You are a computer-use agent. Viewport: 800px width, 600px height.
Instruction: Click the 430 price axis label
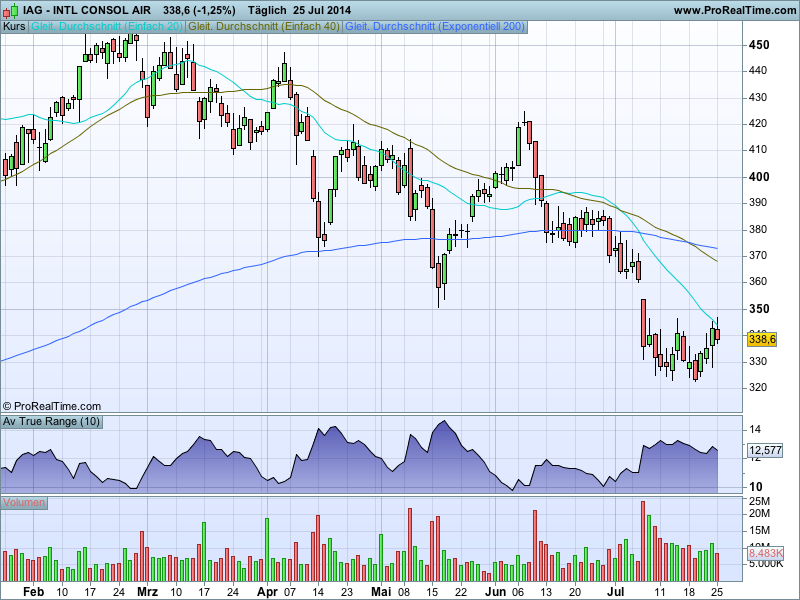tap(758, 97)
